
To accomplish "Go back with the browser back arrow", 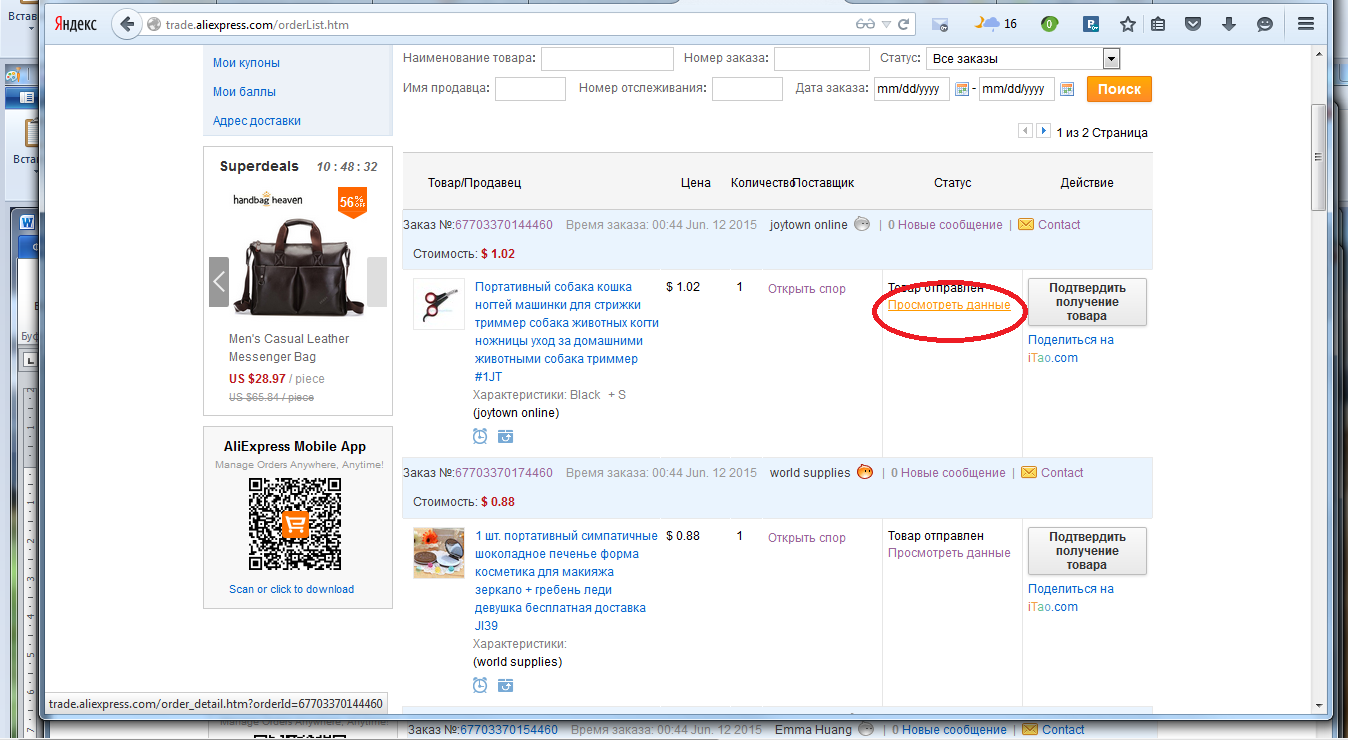I will tap(126, 24).
